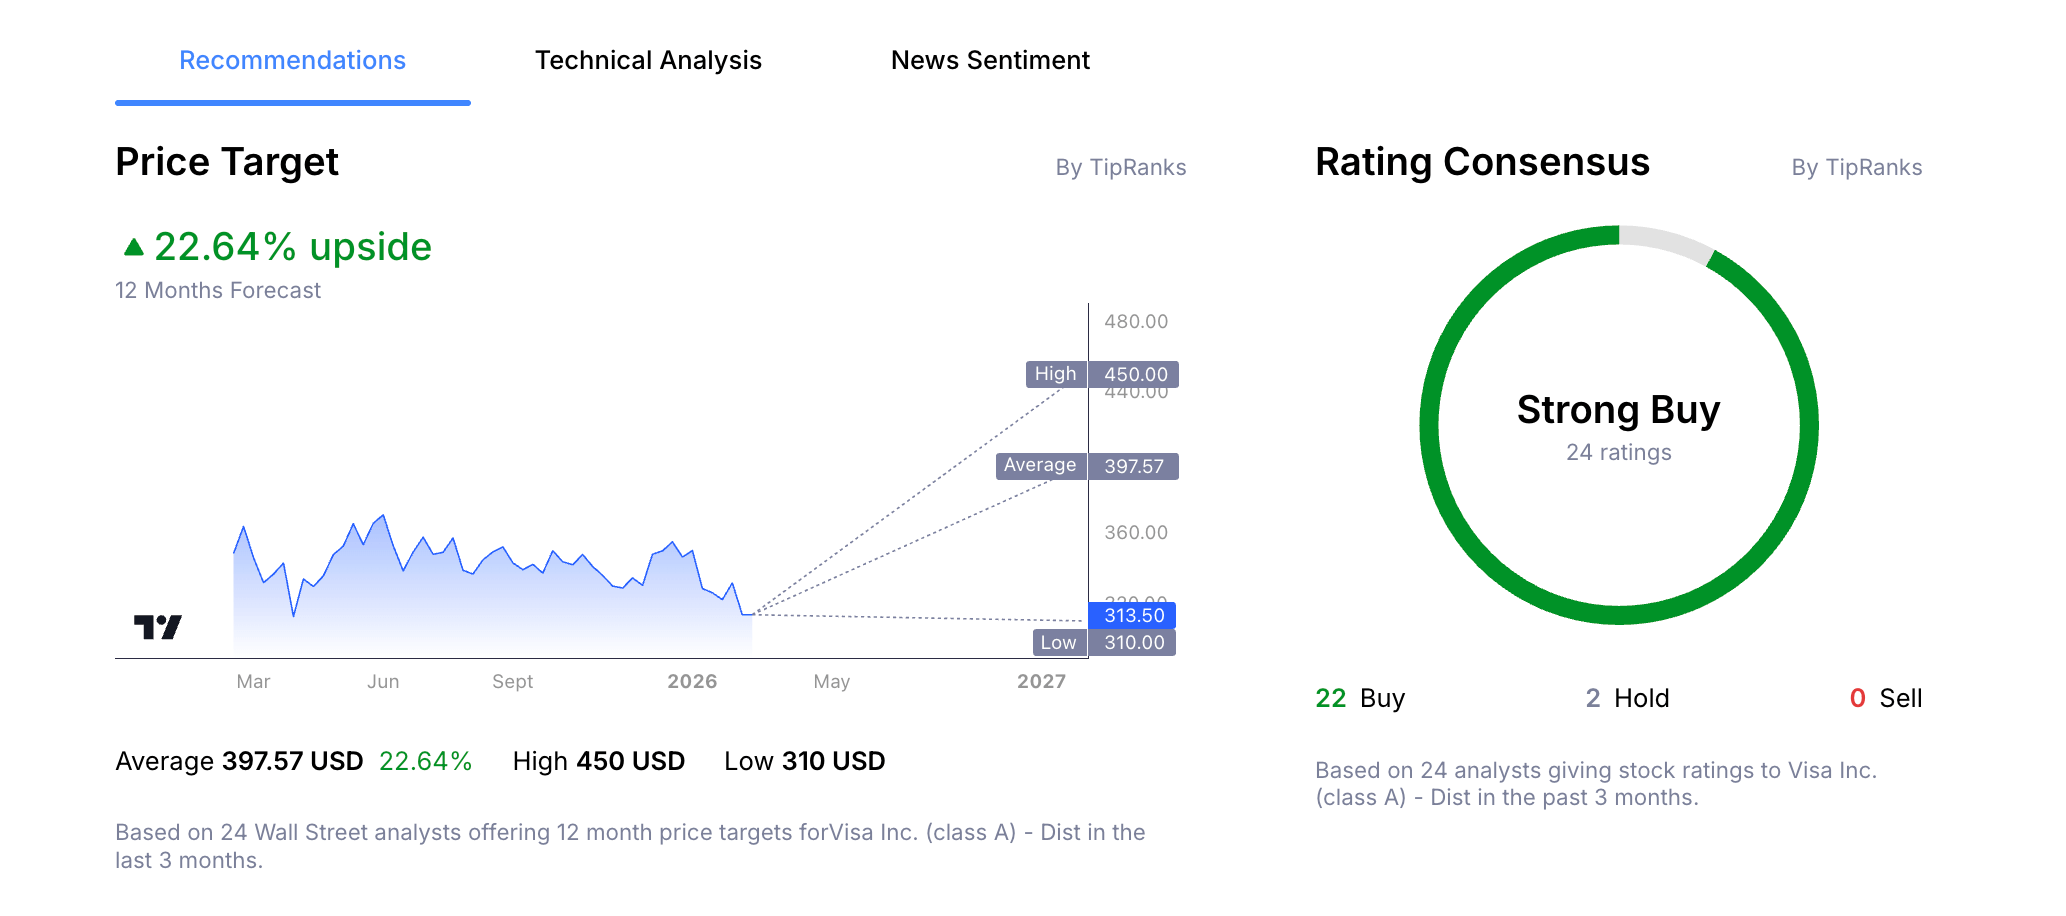Screen dimensions: 2066x916
Task: Click the 2027 label on the timeline
Action: click(x=1042, y=681)
